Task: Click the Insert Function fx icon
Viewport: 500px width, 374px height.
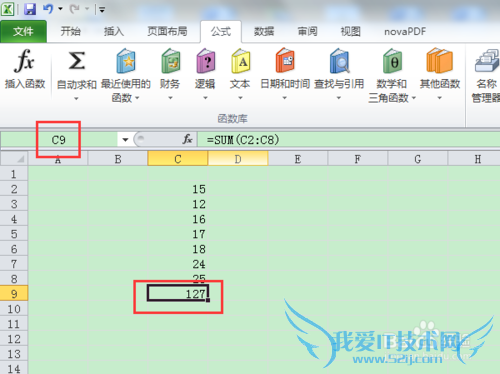Action: point(24,61)
